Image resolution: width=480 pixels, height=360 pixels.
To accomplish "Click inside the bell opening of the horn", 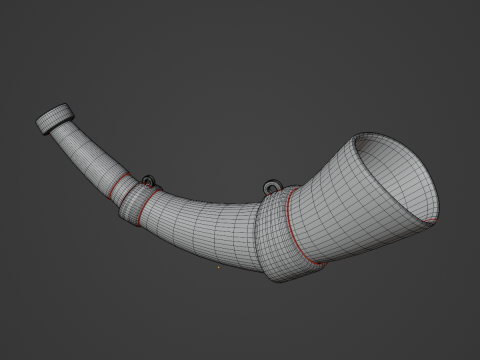I will 397,178.
